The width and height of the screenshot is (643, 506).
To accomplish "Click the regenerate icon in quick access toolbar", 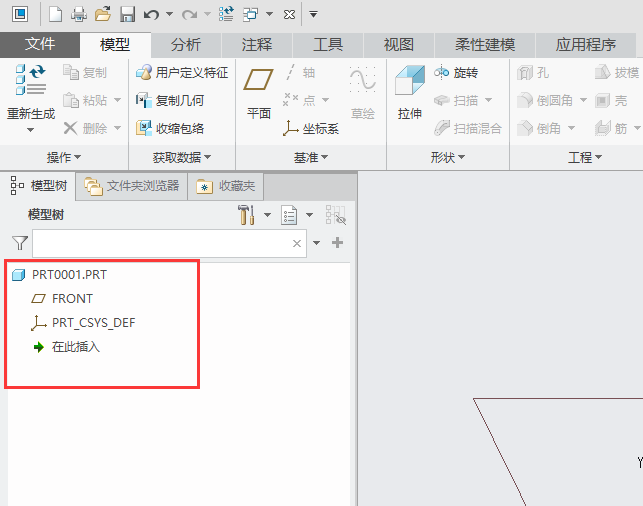I will [226, 14].
